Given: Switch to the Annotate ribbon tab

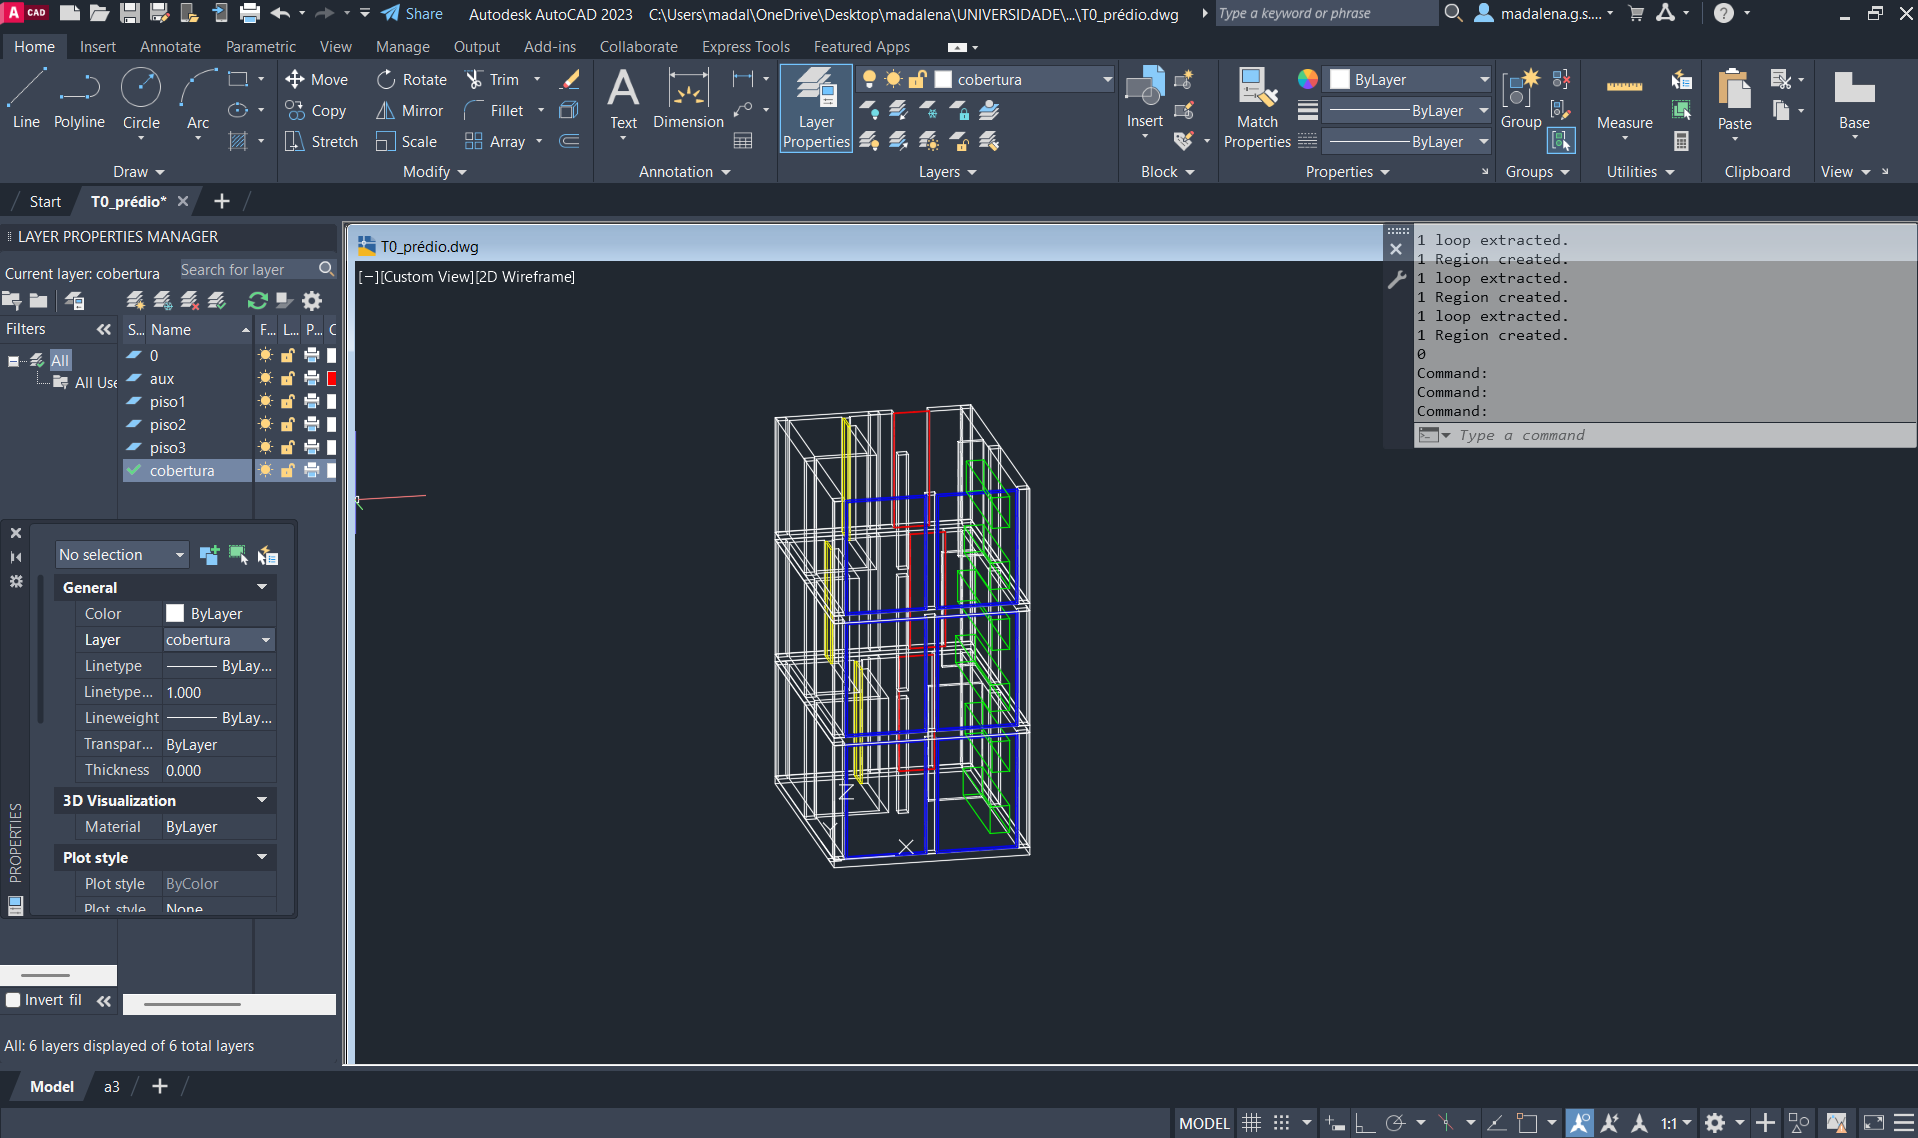Looking at the screenshot, I should [x=170, y=47].
